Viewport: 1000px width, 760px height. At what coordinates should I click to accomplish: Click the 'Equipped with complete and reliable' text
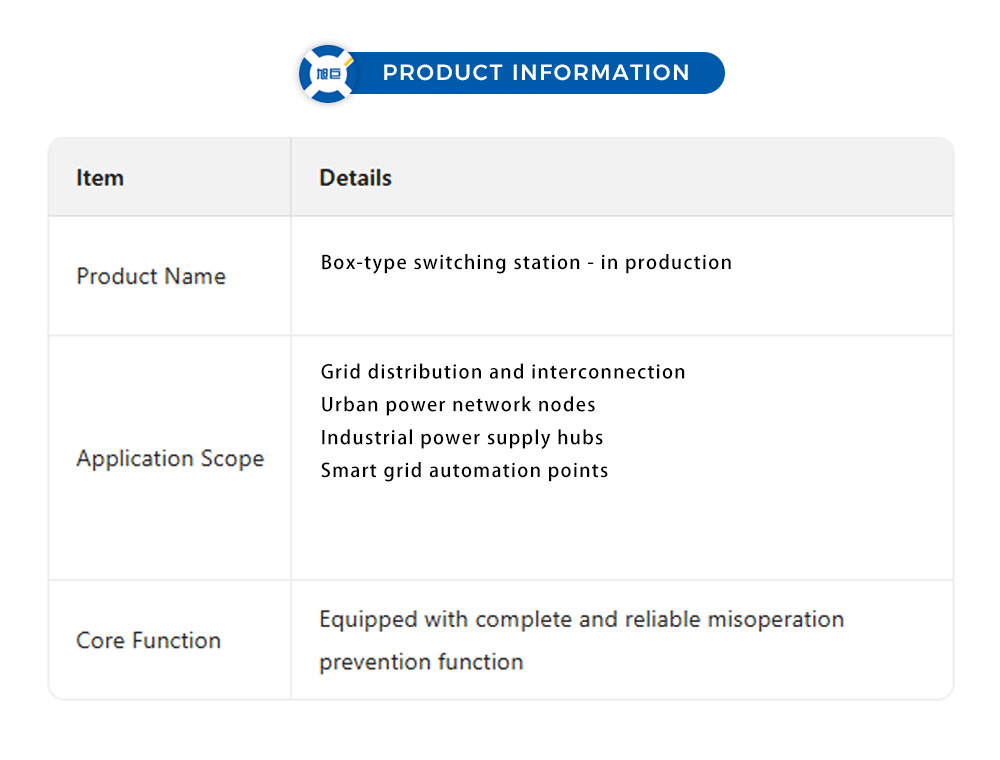[510, 620]
